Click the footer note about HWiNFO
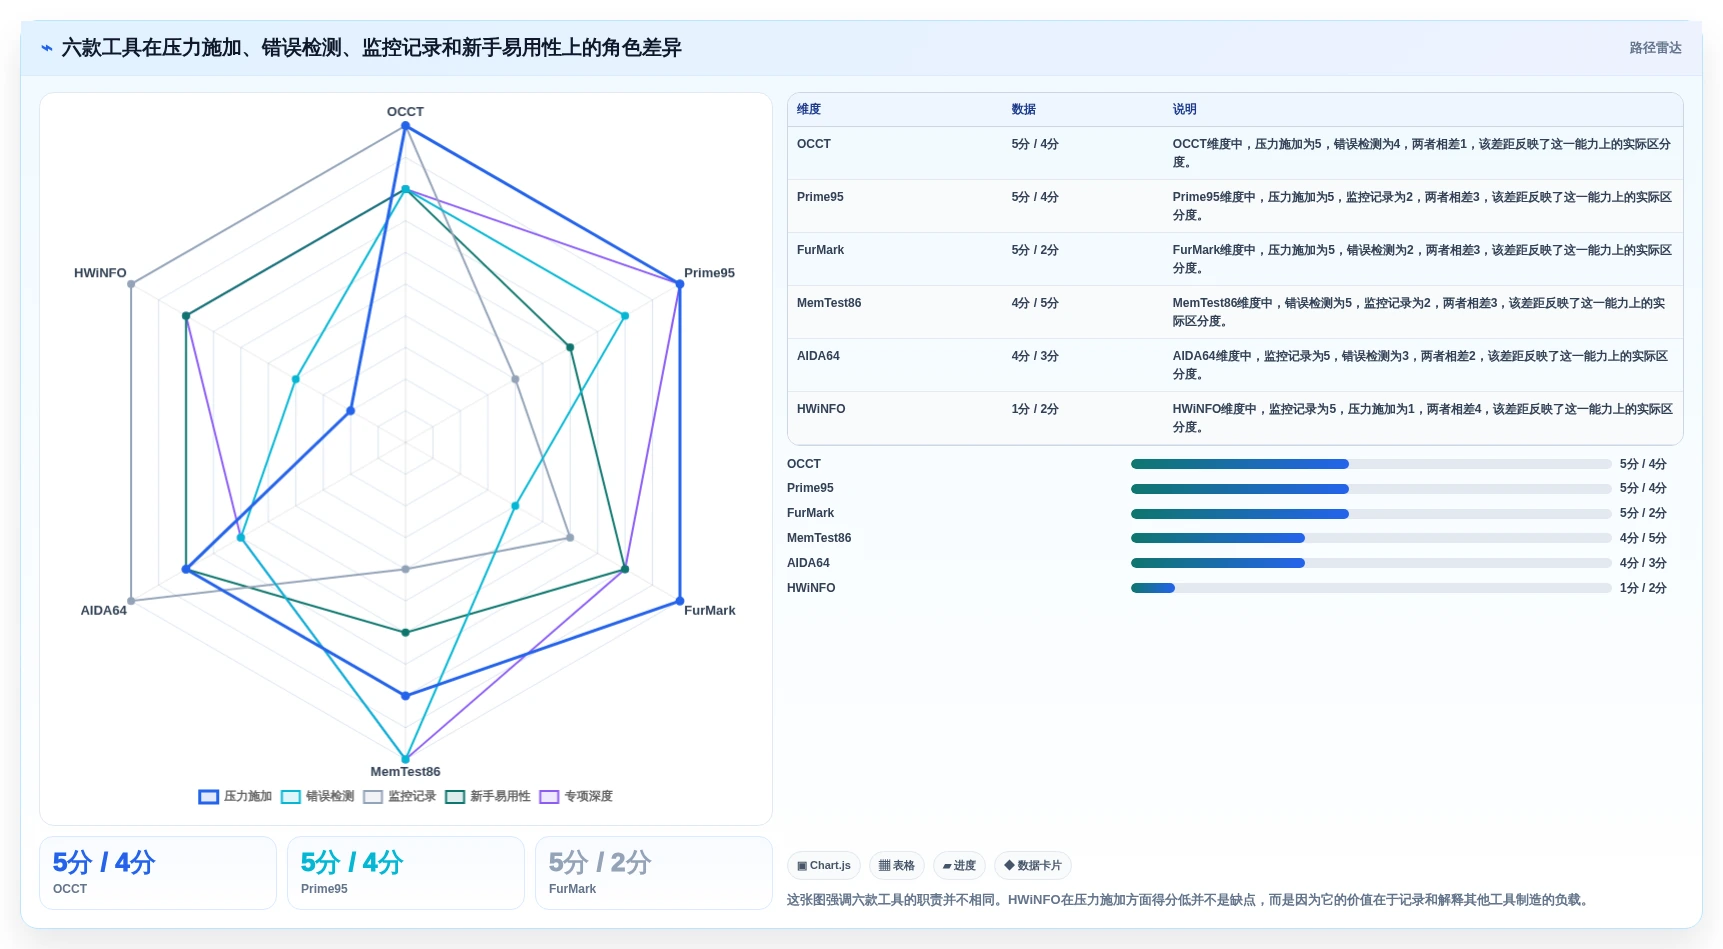This screenshot has height=949, width=1723. point(1189,900)
